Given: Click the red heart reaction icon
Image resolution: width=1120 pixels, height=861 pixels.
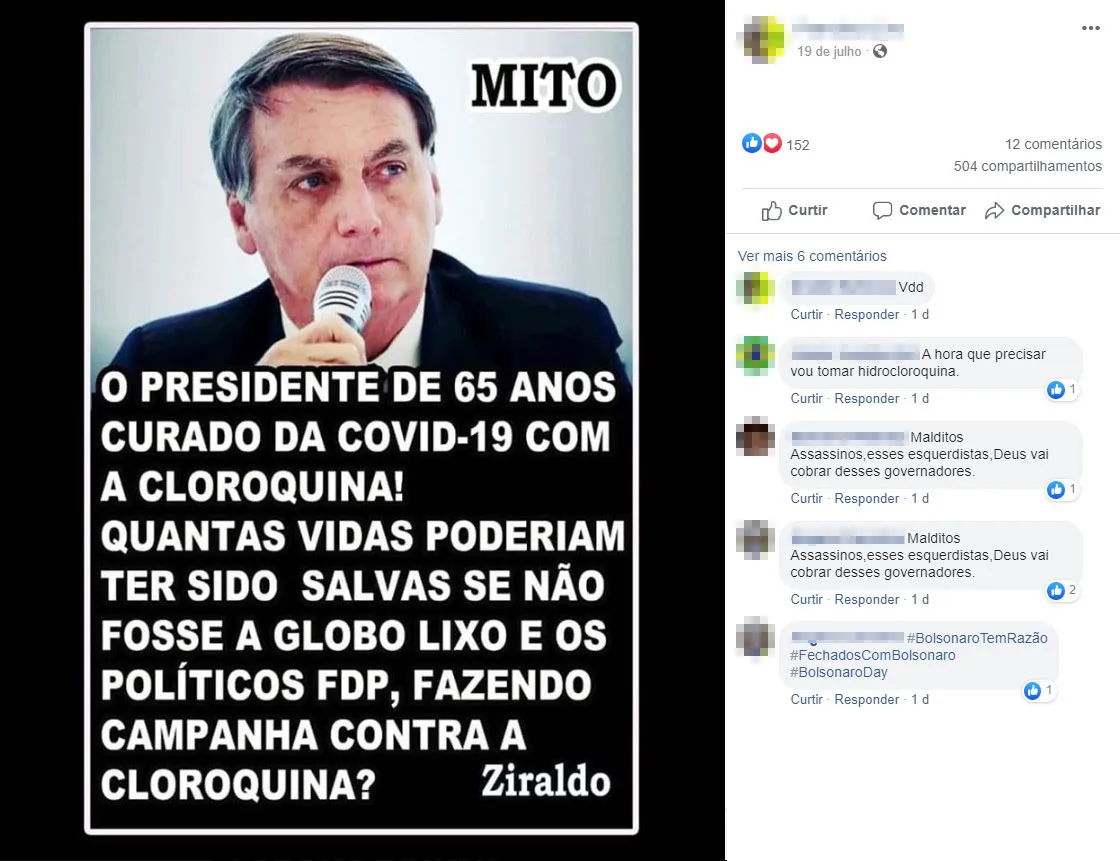Looking at the screenshot, I should tap(772, 144).
